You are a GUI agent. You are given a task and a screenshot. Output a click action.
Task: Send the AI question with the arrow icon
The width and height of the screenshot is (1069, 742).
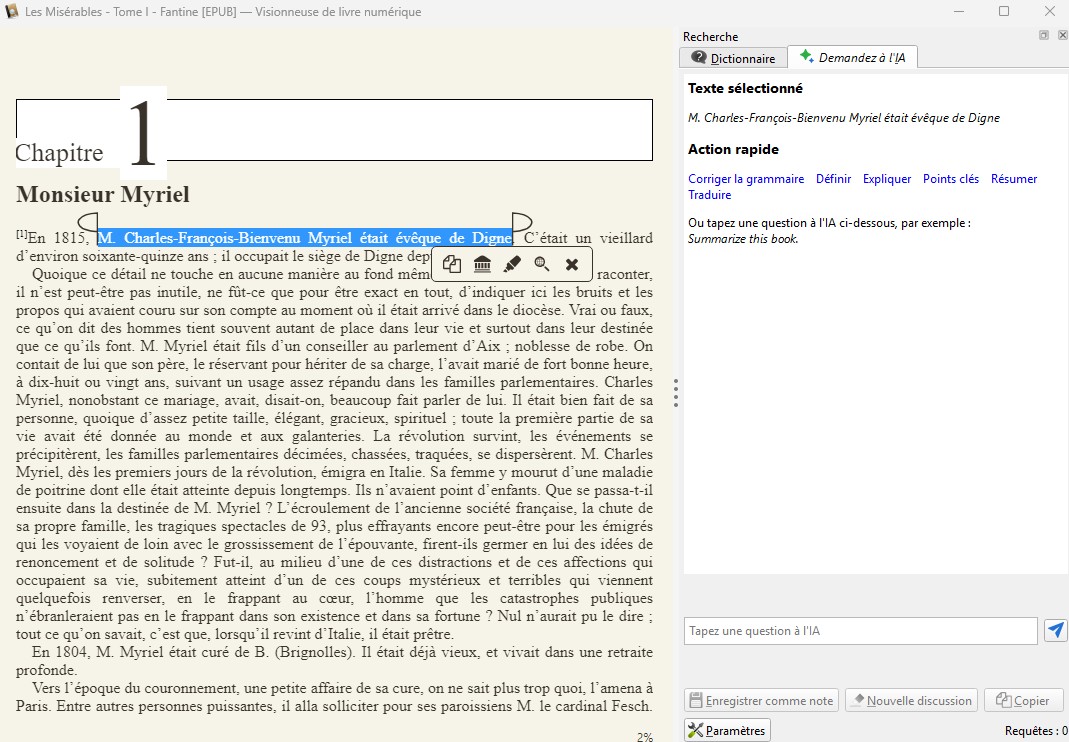(1055, 630)
